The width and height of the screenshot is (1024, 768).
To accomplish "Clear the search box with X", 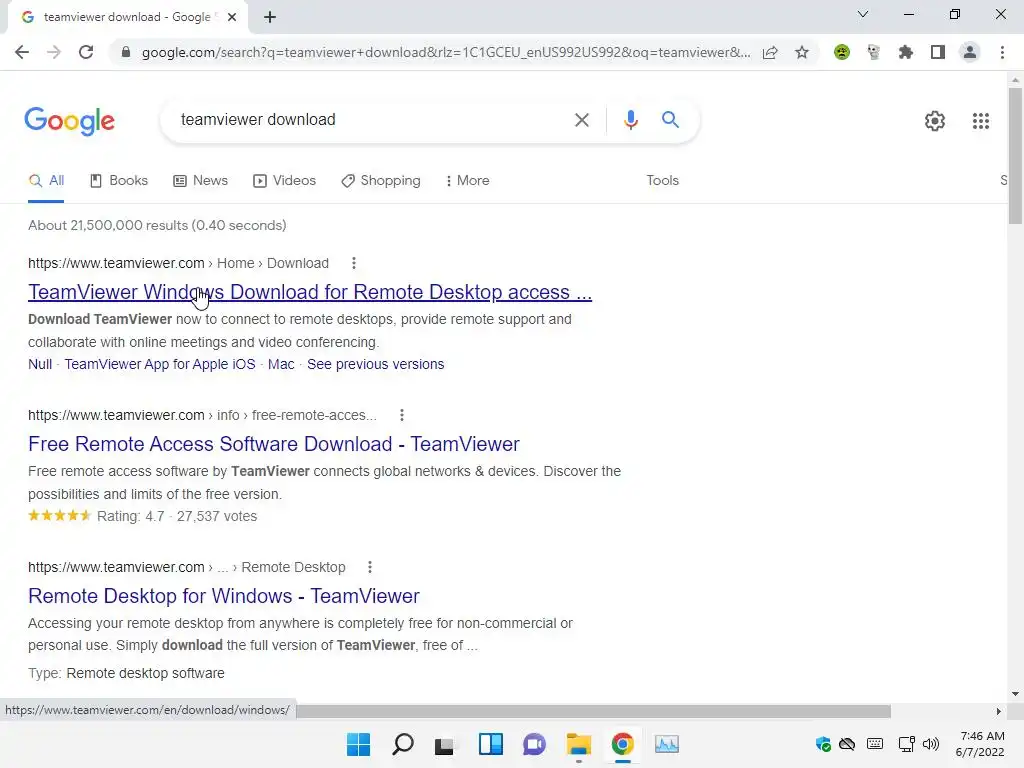I will [581, 120].
